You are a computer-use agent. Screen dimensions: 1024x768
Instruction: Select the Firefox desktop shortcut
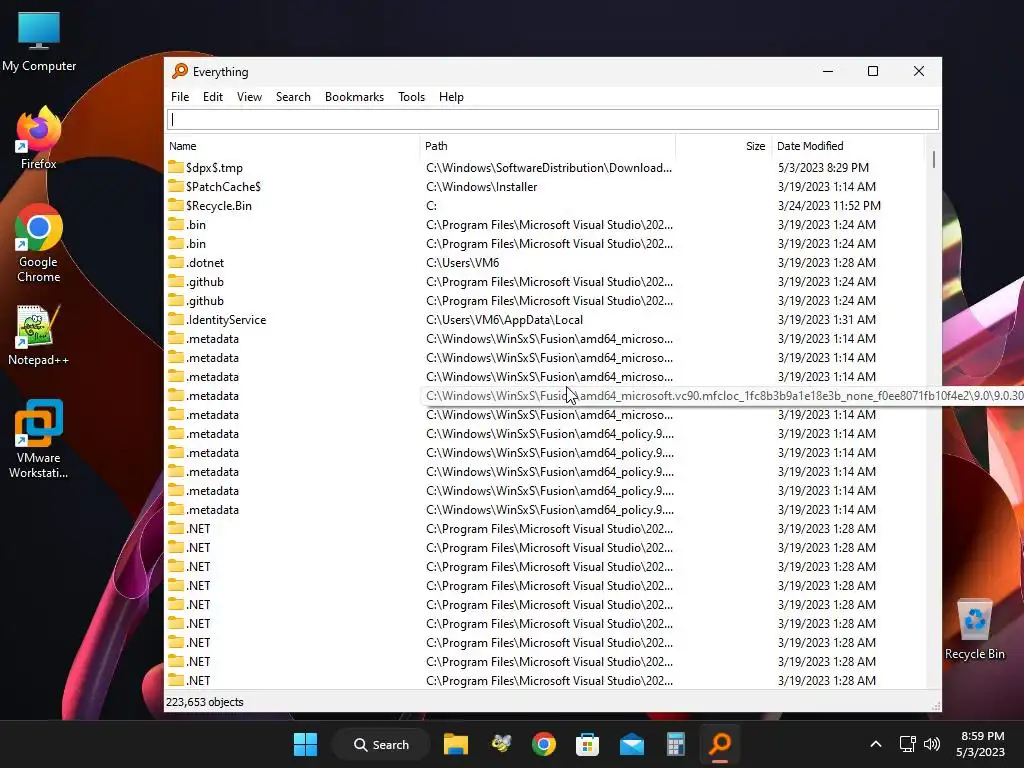point(39,138)
